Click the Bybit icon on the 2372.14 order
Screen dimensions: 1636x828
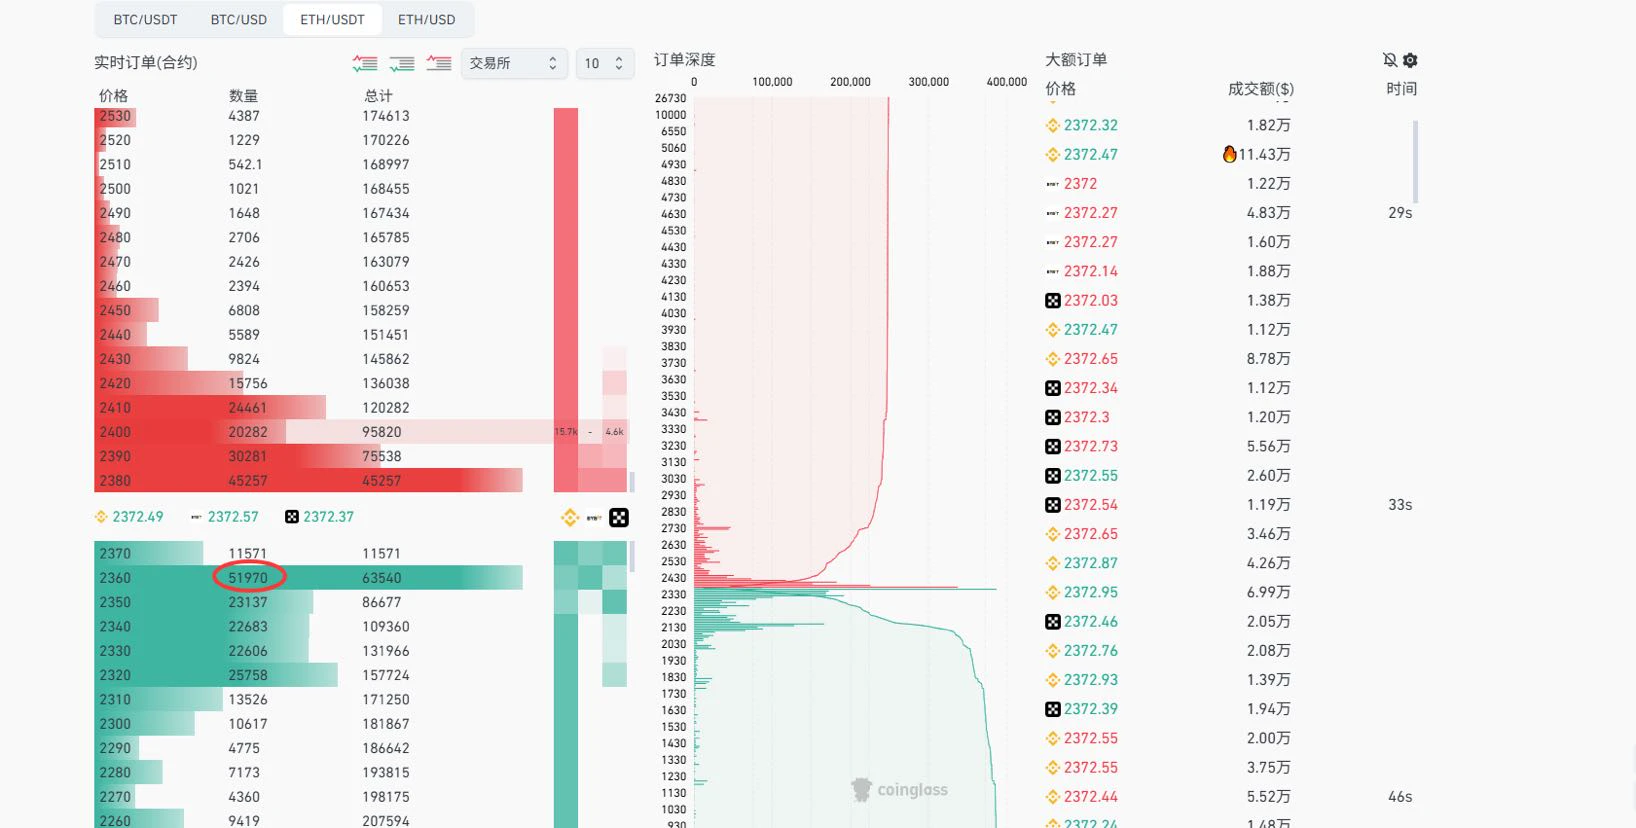(1053, 271)
